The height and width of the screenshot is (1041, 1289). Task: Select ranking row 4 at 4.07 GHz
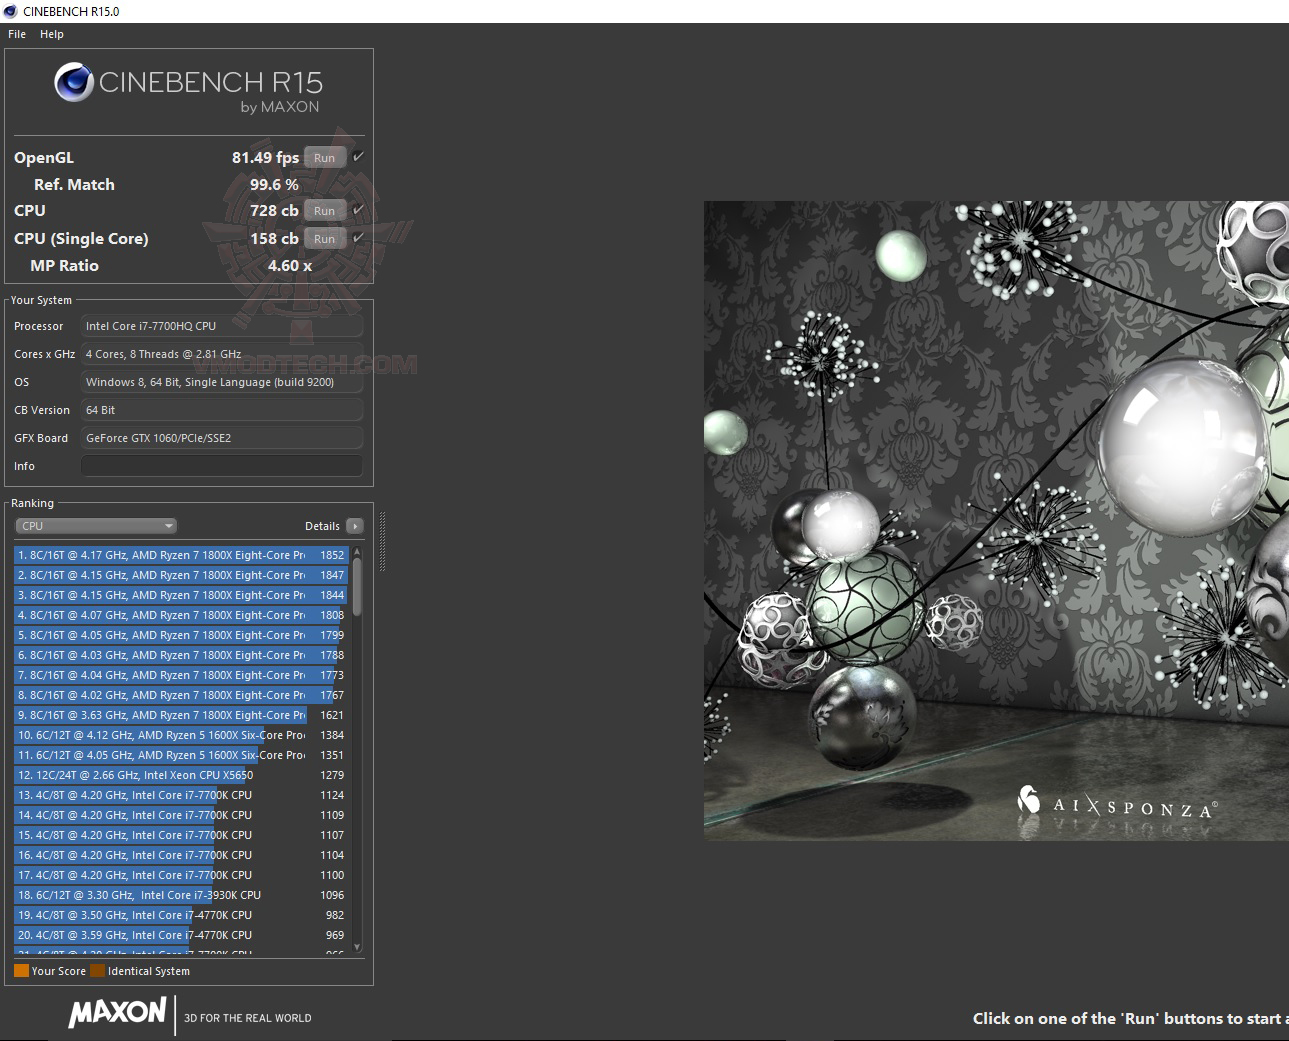pos(181,615)
